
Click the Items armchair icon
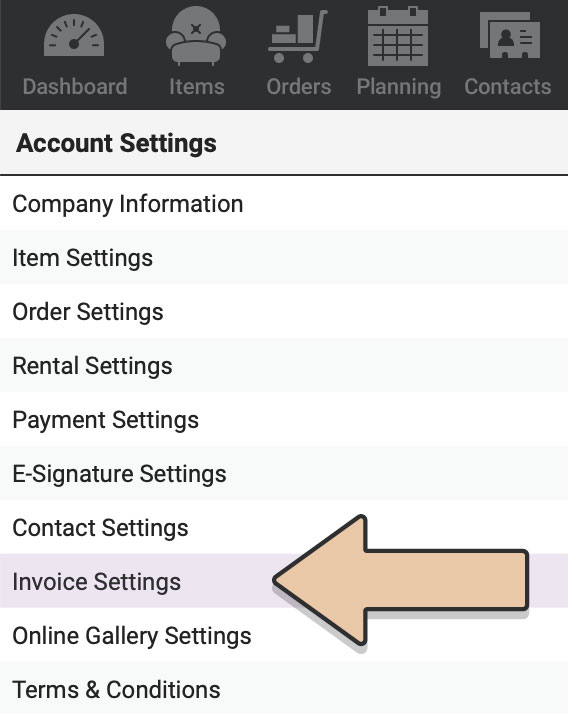[196, 36]
